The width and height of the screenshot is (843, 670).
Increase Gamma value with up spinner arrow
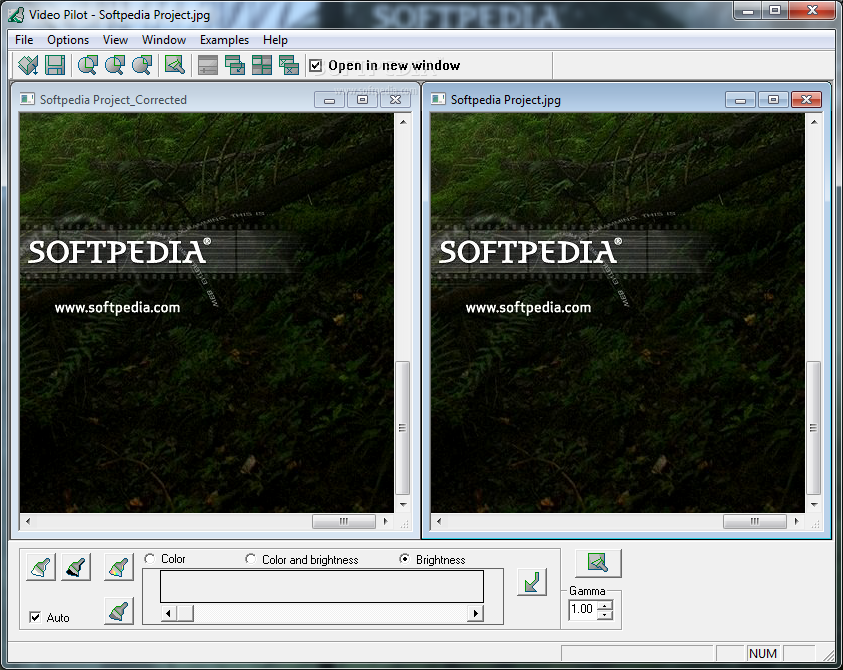pos(605,605)
